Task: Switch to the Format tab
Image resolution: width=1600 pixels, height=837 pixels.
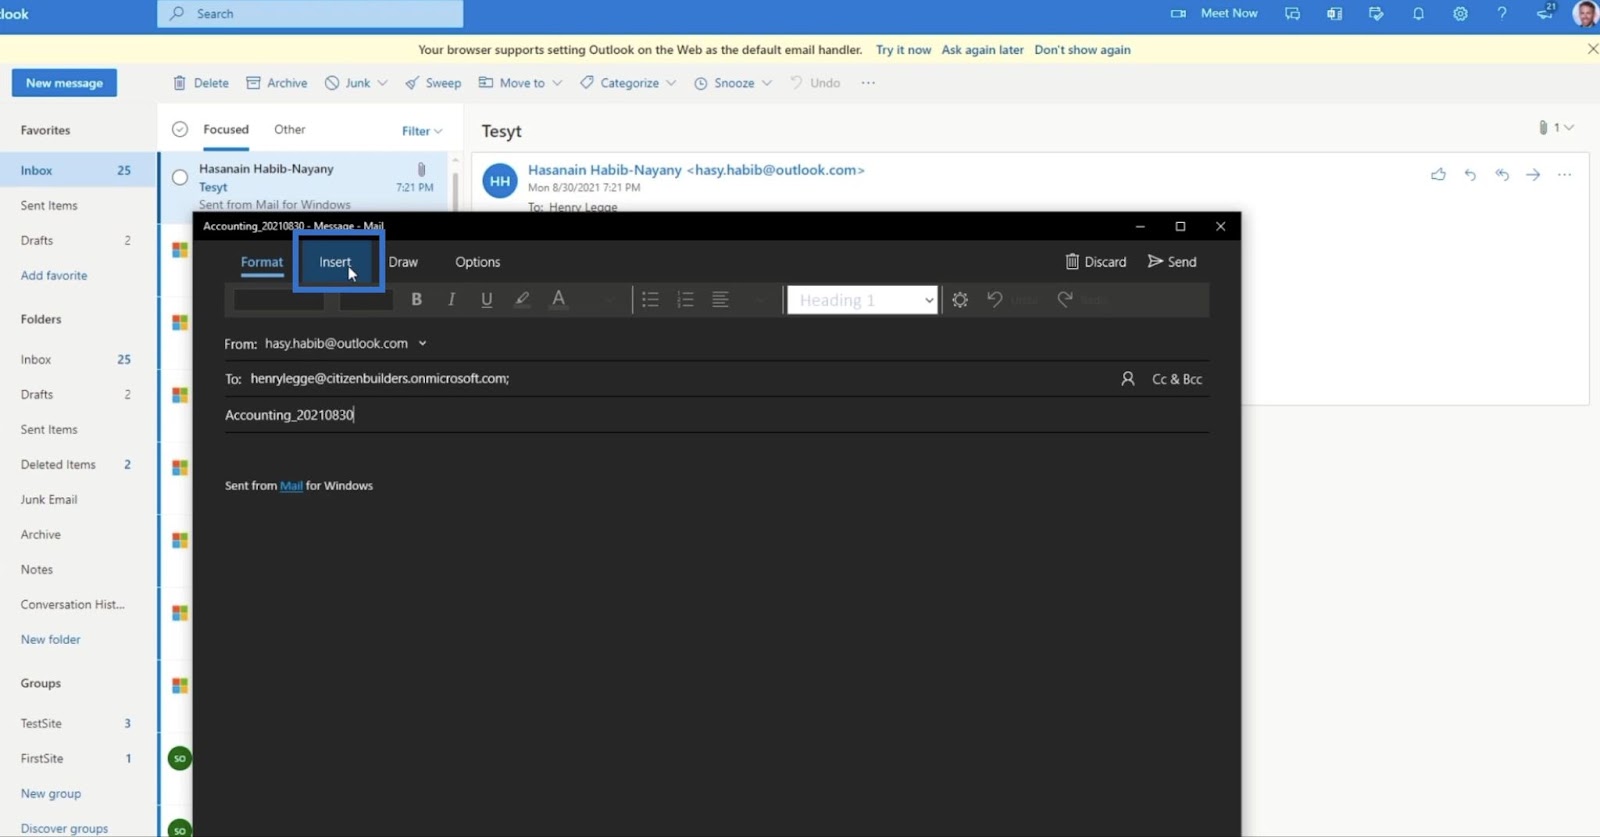Action: click(262, 262)
